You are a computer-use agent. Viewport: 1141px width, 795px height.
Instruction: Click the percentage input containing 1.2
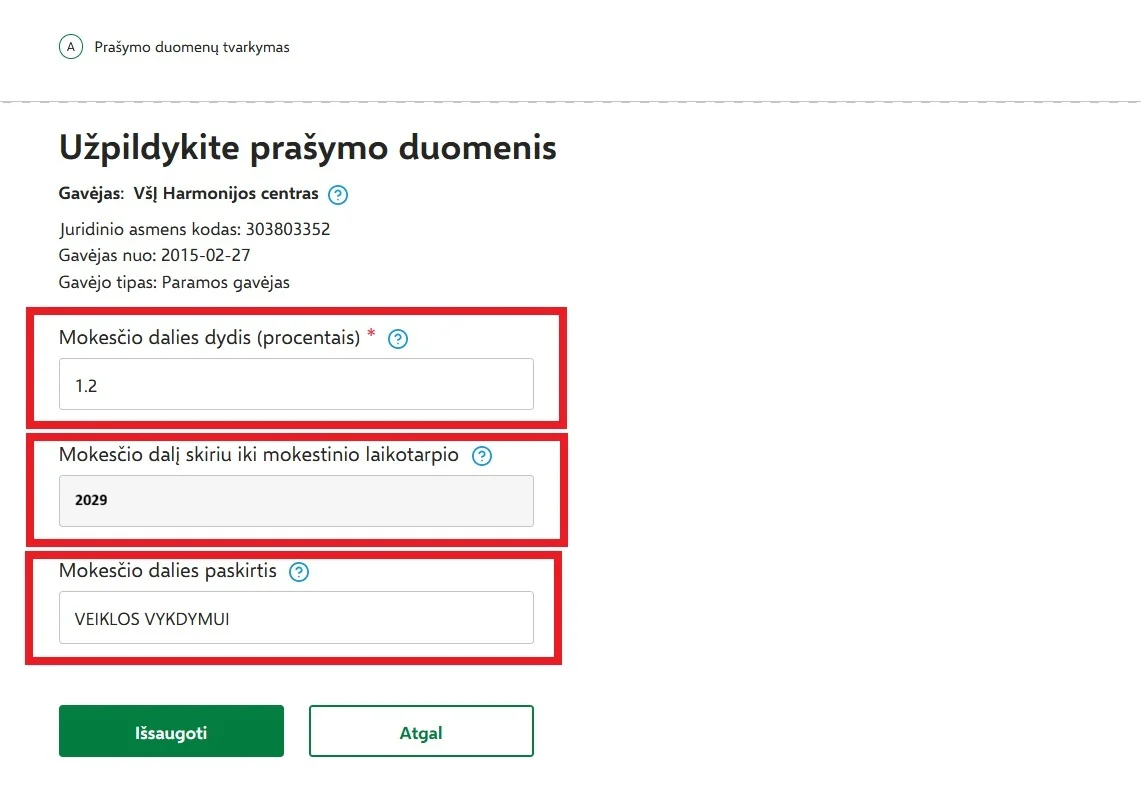pyautogui.click(x=296, y=384)
